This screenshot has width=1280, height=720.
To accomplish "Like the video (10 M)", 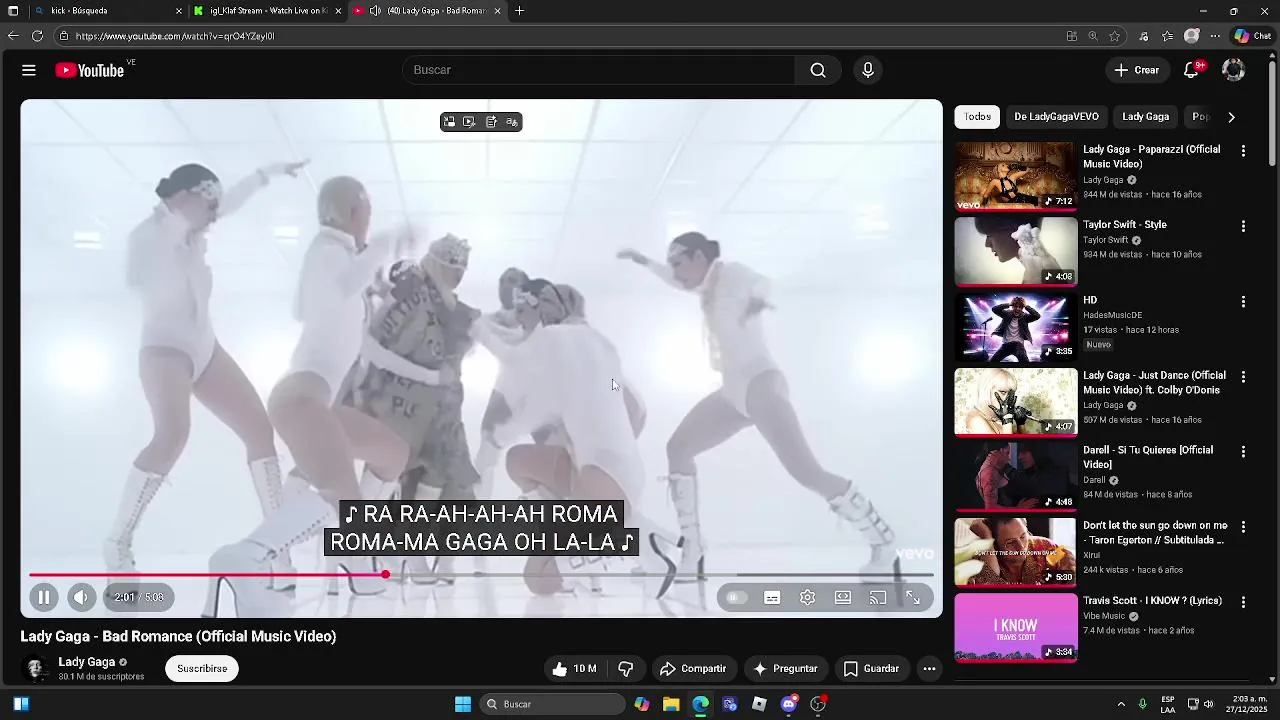I will (574, 668).
